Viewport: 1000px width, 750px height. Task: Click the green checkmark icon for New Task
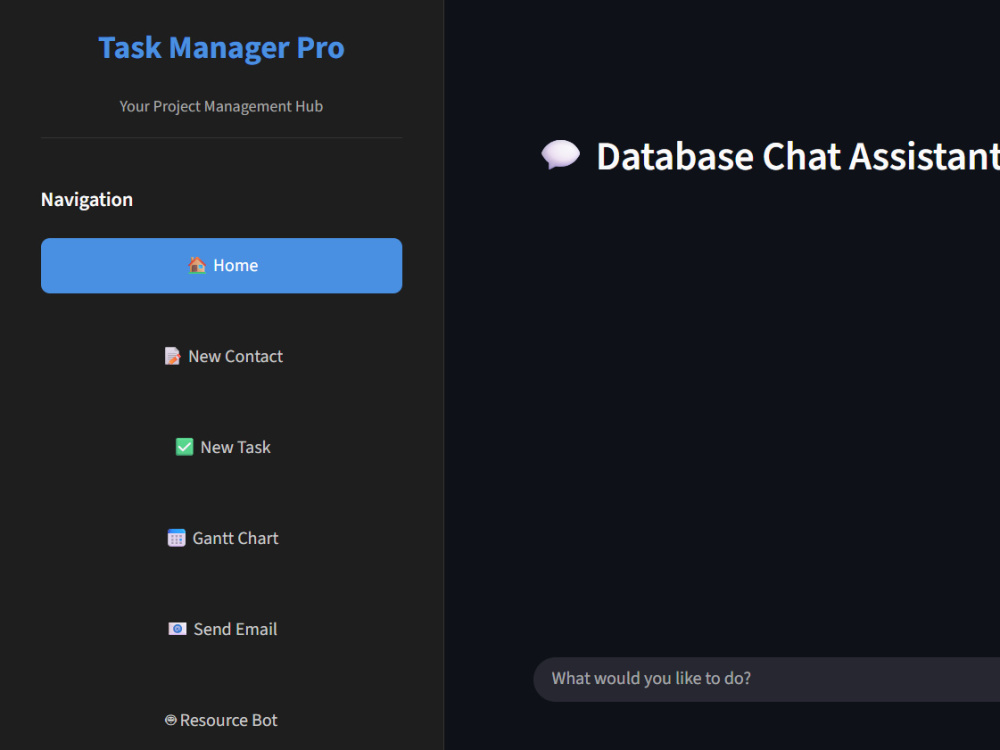tap(184, 446)
